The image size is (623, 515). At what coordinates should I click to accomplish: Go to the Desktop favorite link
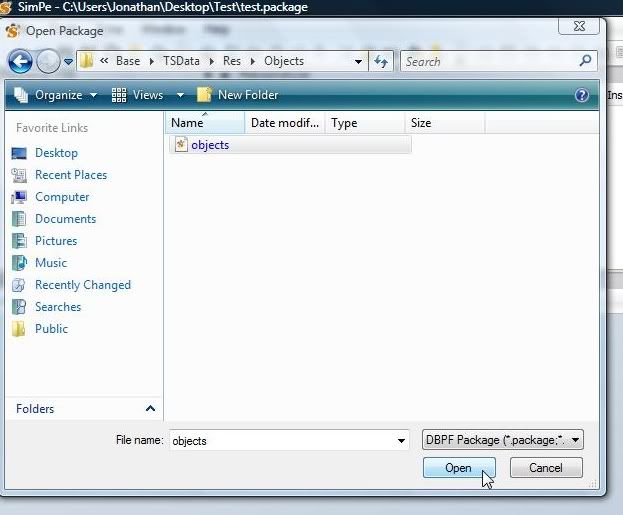click(x=56, y=153)
